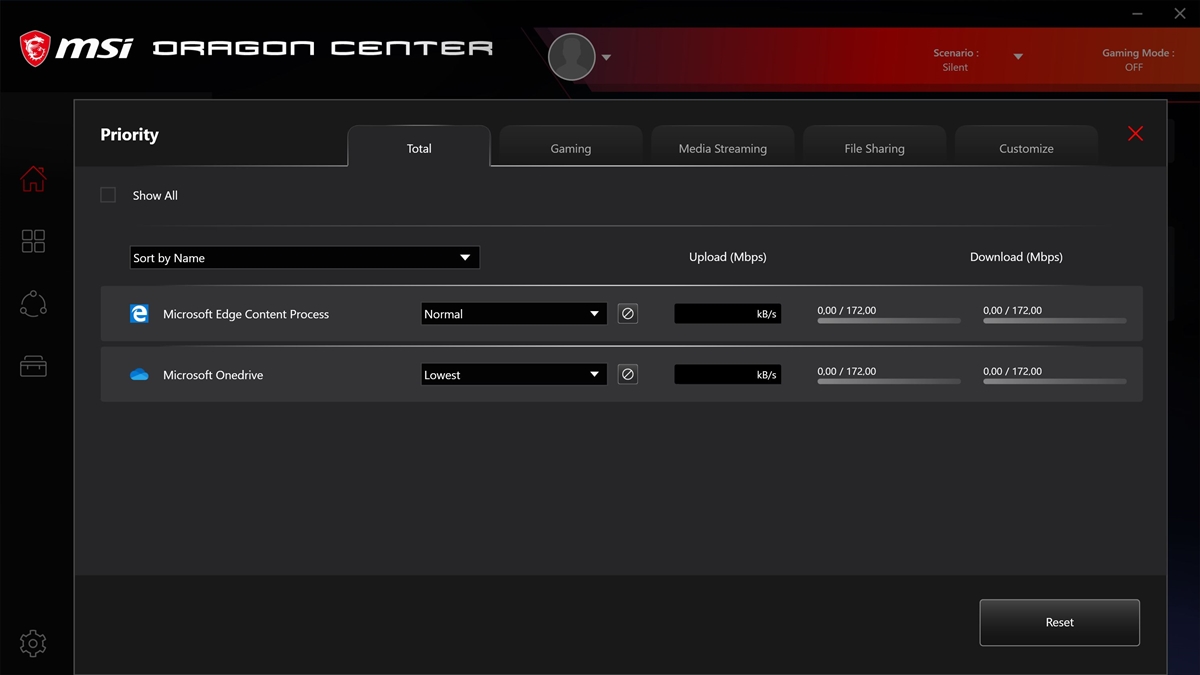Click the Download (Mbps) column header
The image size is (1200, 675).
click(x=1016, y=257)
